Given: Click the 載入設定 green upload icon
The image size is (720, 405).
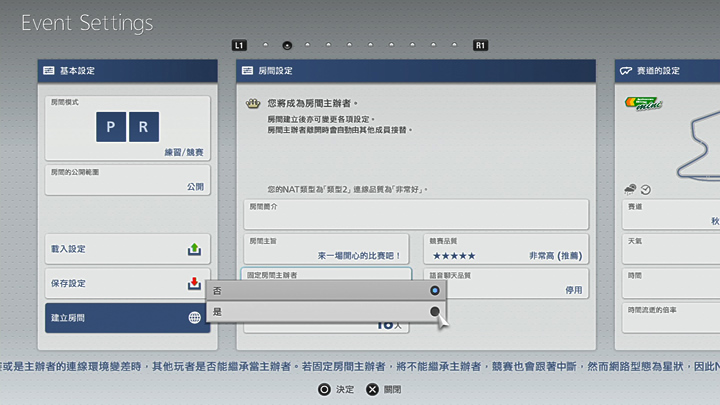Looking at the screenshot, I should [194, 250].
